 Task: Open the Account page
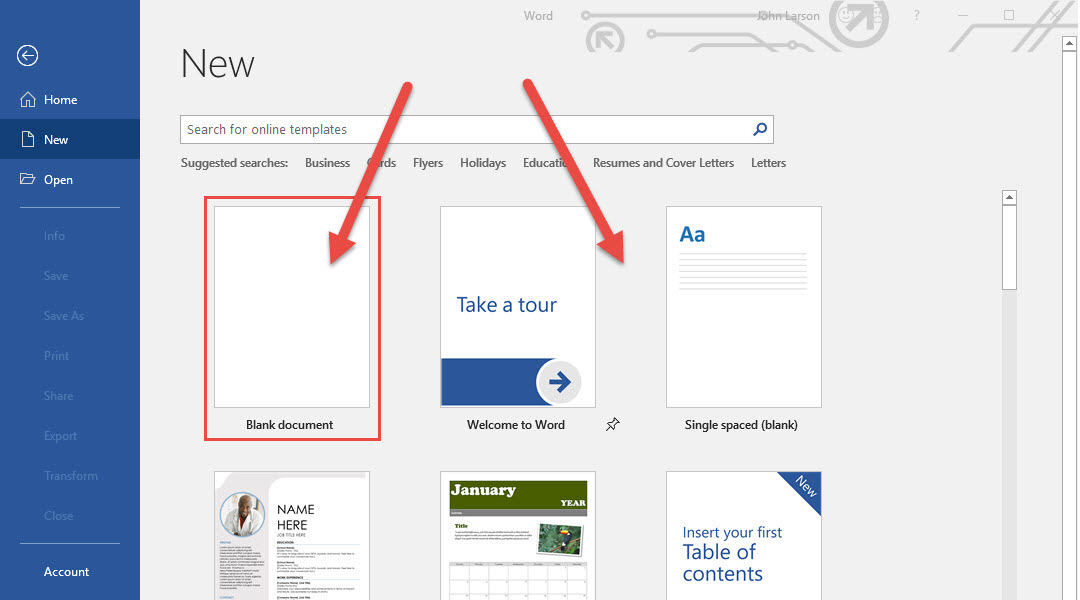pyautogui.click(x=67, y=572)
